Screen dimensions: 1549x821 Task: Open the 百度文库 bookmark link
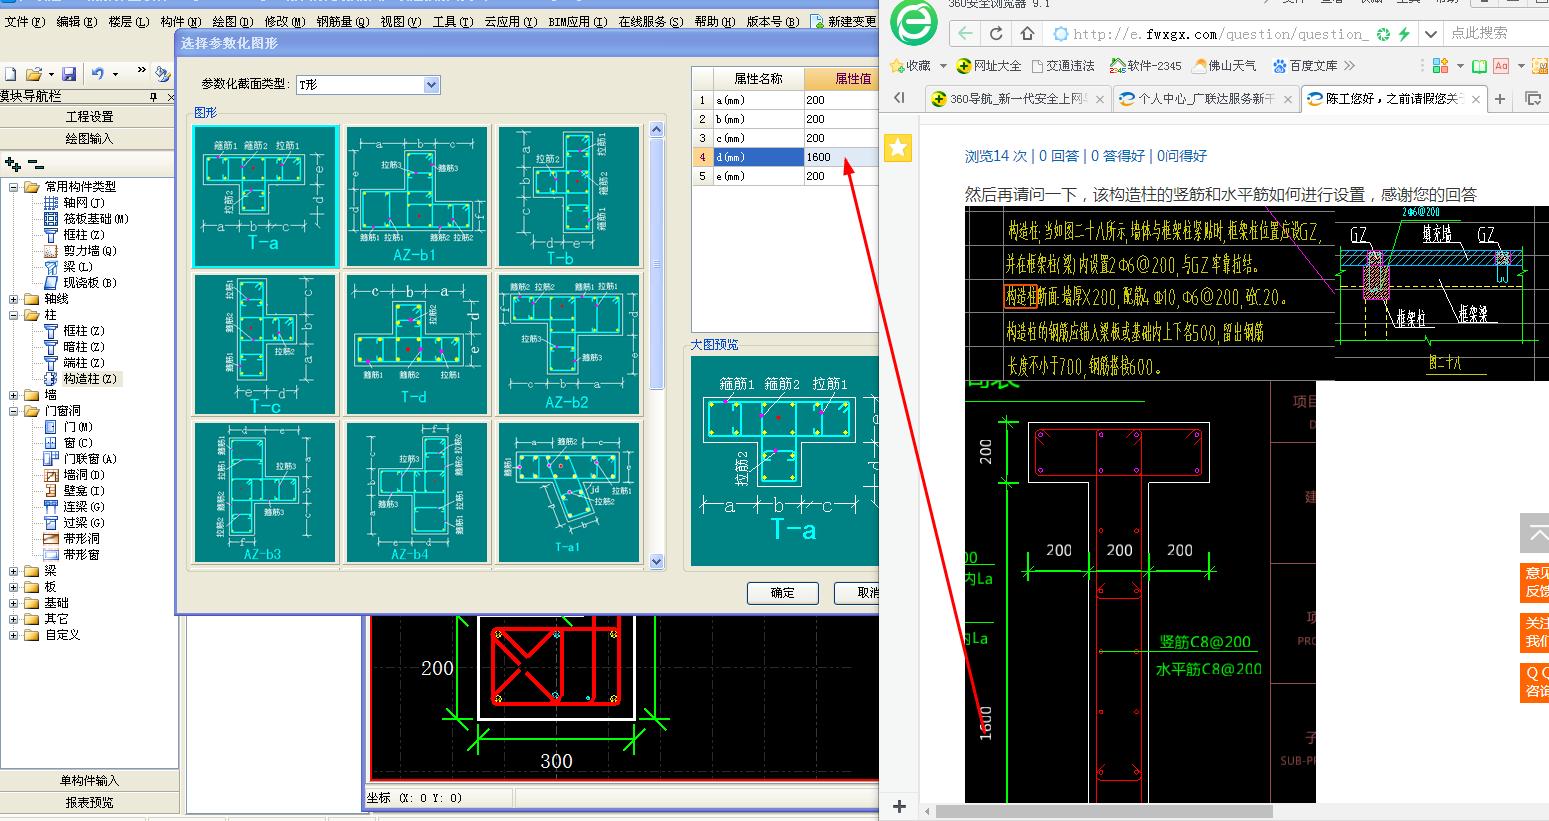1304,65
